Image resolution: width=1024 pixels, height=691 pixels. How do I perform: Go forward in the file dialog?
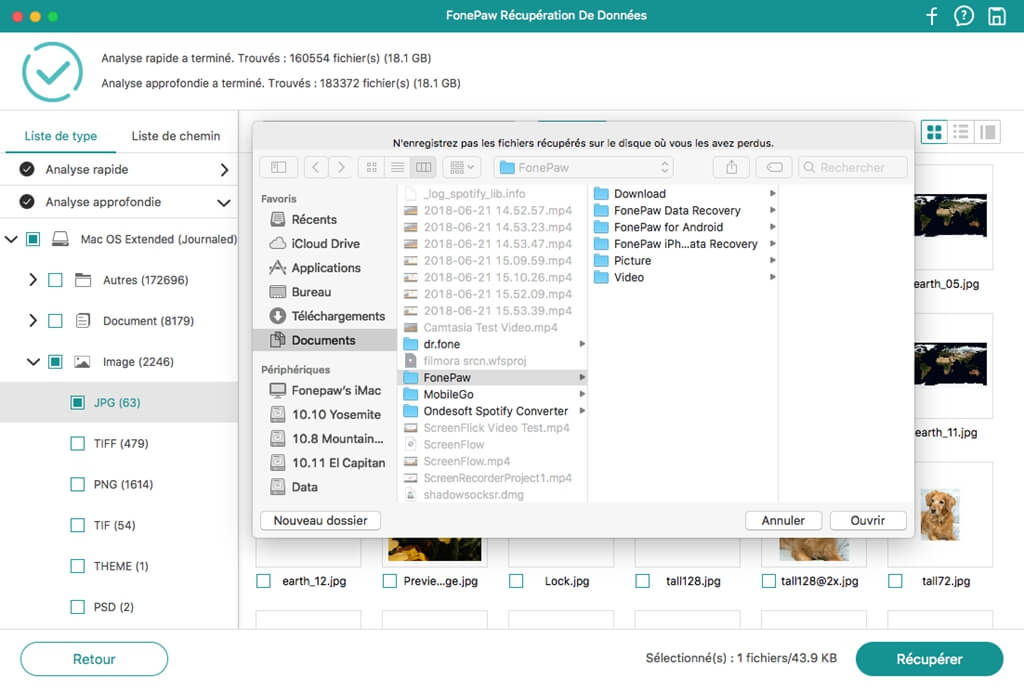[x=341, y=167]
